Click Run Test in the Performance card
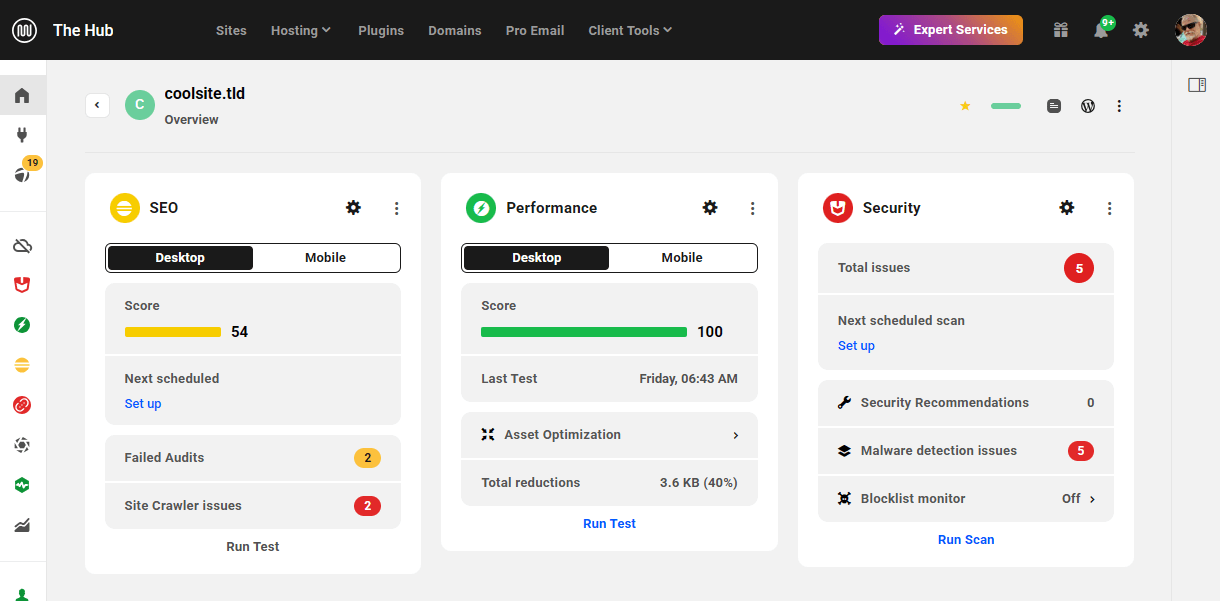Screen dimensions: 1220x601 coord(610,524)
